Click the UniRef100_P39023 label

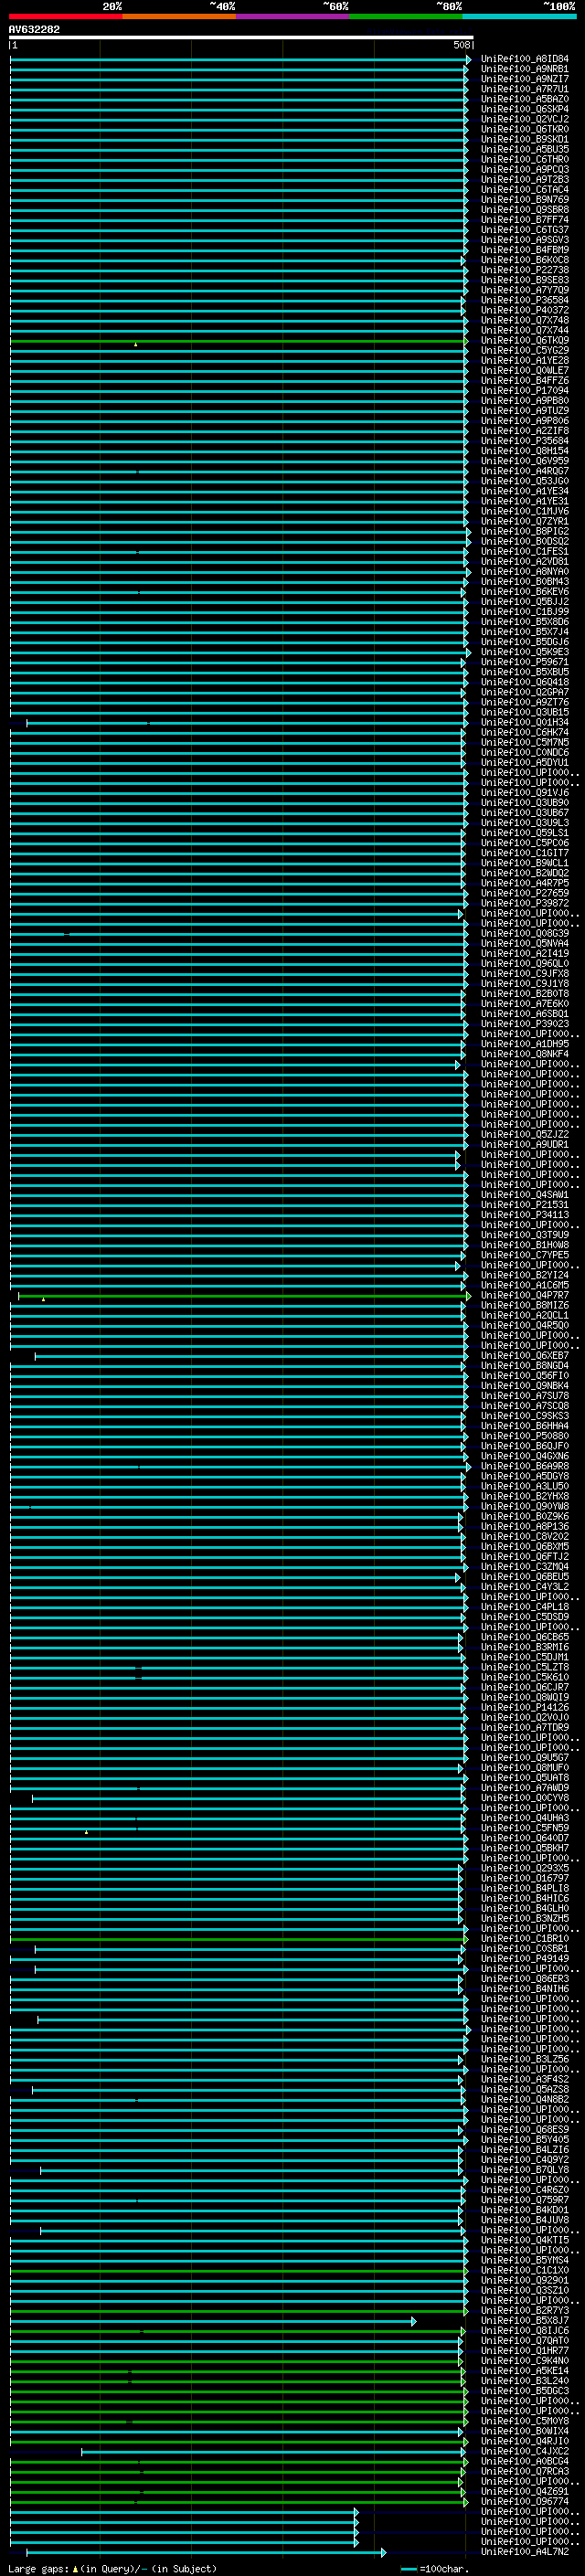tap(525, 1024)
